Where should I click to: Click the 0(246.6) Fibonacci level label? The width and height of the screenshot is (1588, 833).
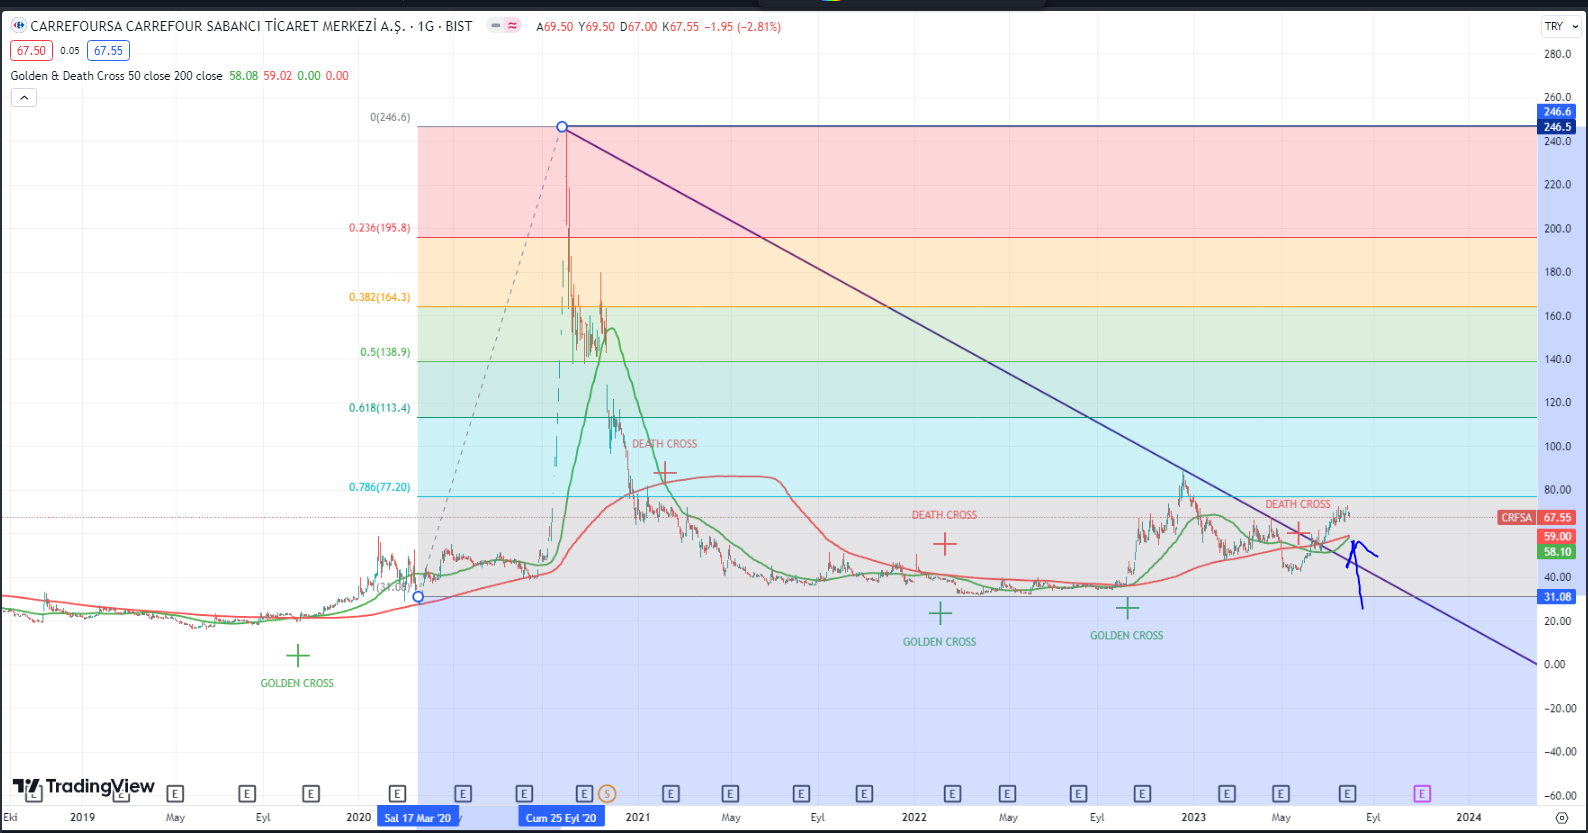tap(390, 117)
